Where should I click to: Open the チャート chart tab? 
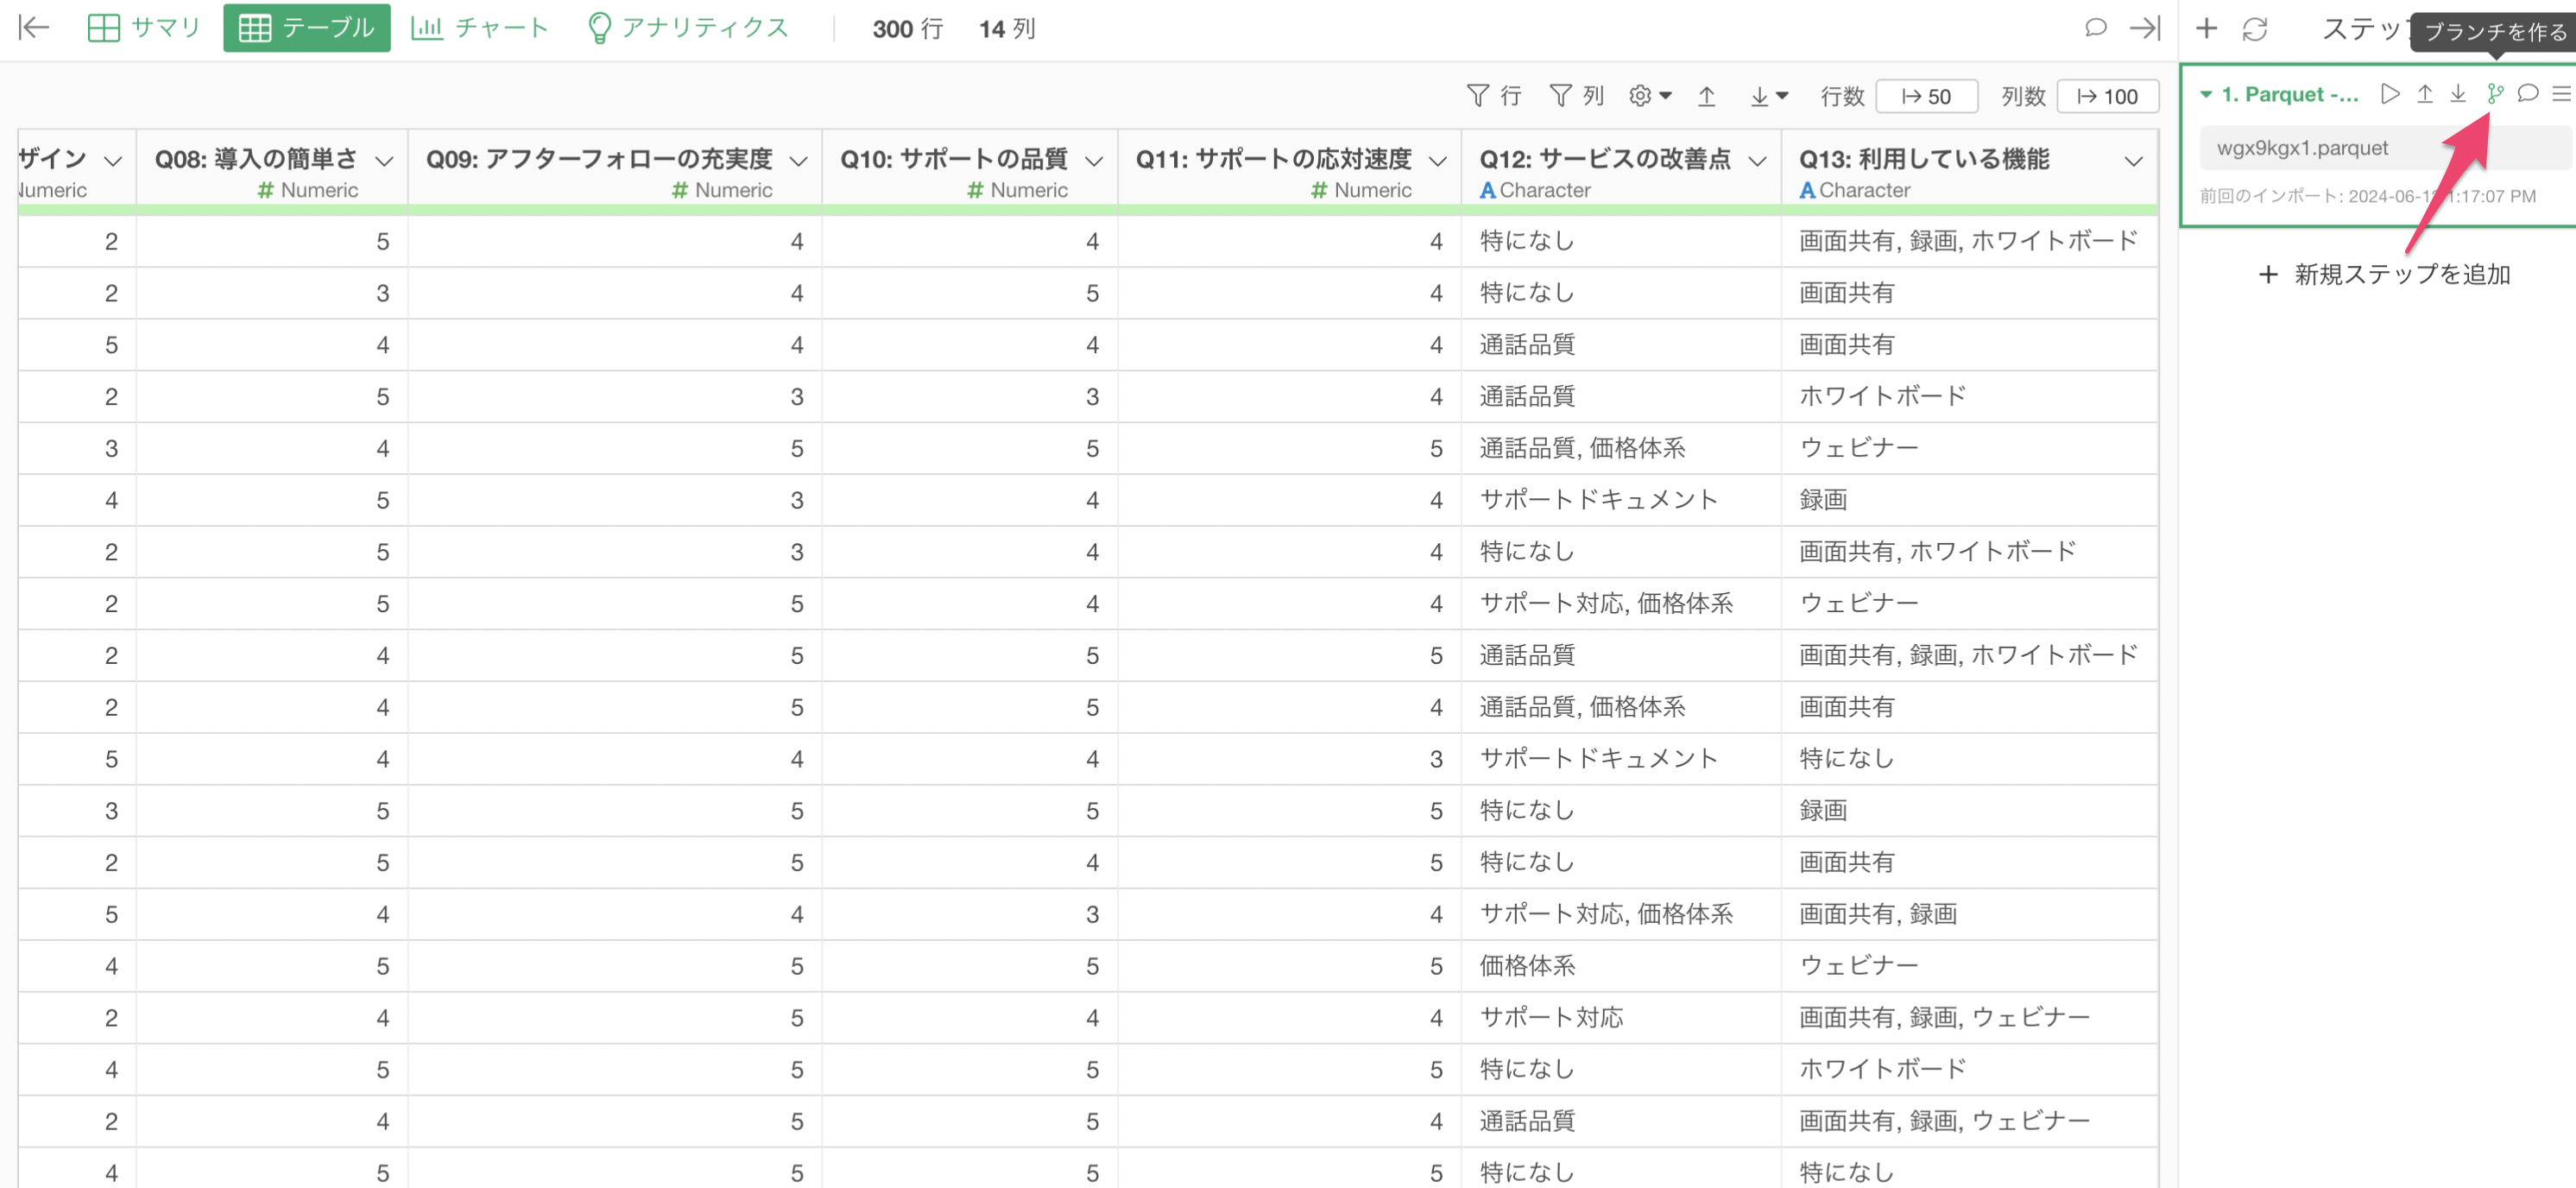[x=479, y=28]
